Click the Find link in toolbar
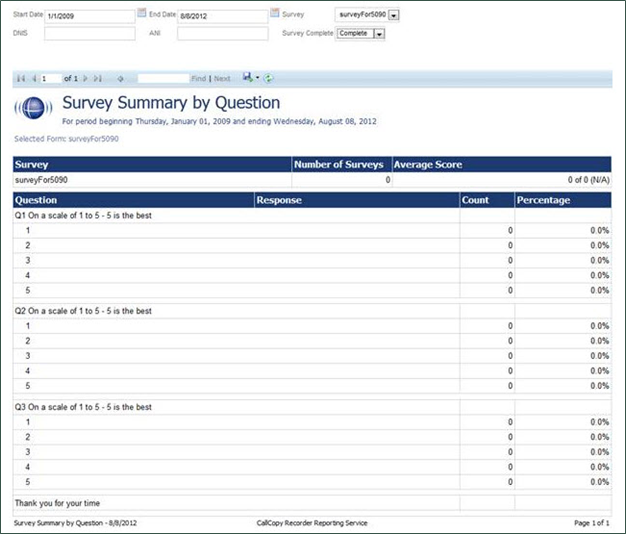The height and width of the screenshot is (534, 626). (198, 78)
